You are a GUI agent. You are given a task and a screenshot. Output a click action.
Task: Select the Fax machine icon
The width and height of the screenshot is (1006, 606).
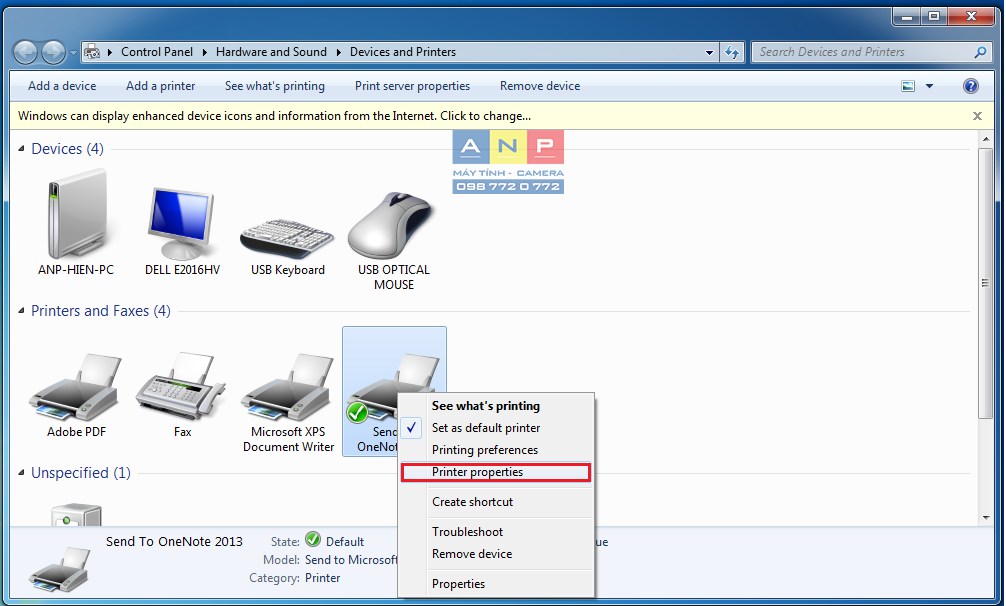click(x=182, y=385)
